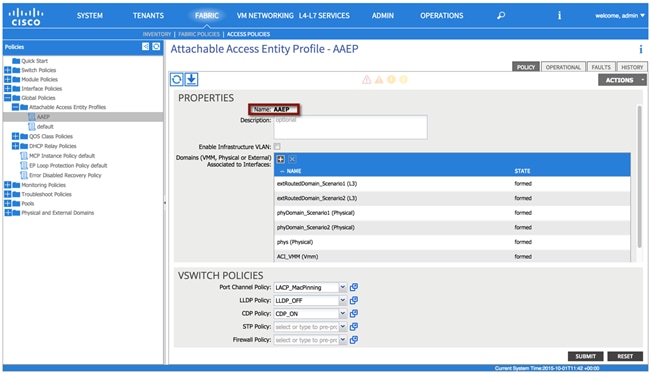This screenshot has height=374, width=651.
Task: Collapse Attachable Access Entity Profiles node
Action: pyautogui.click(x=15, y=107)
